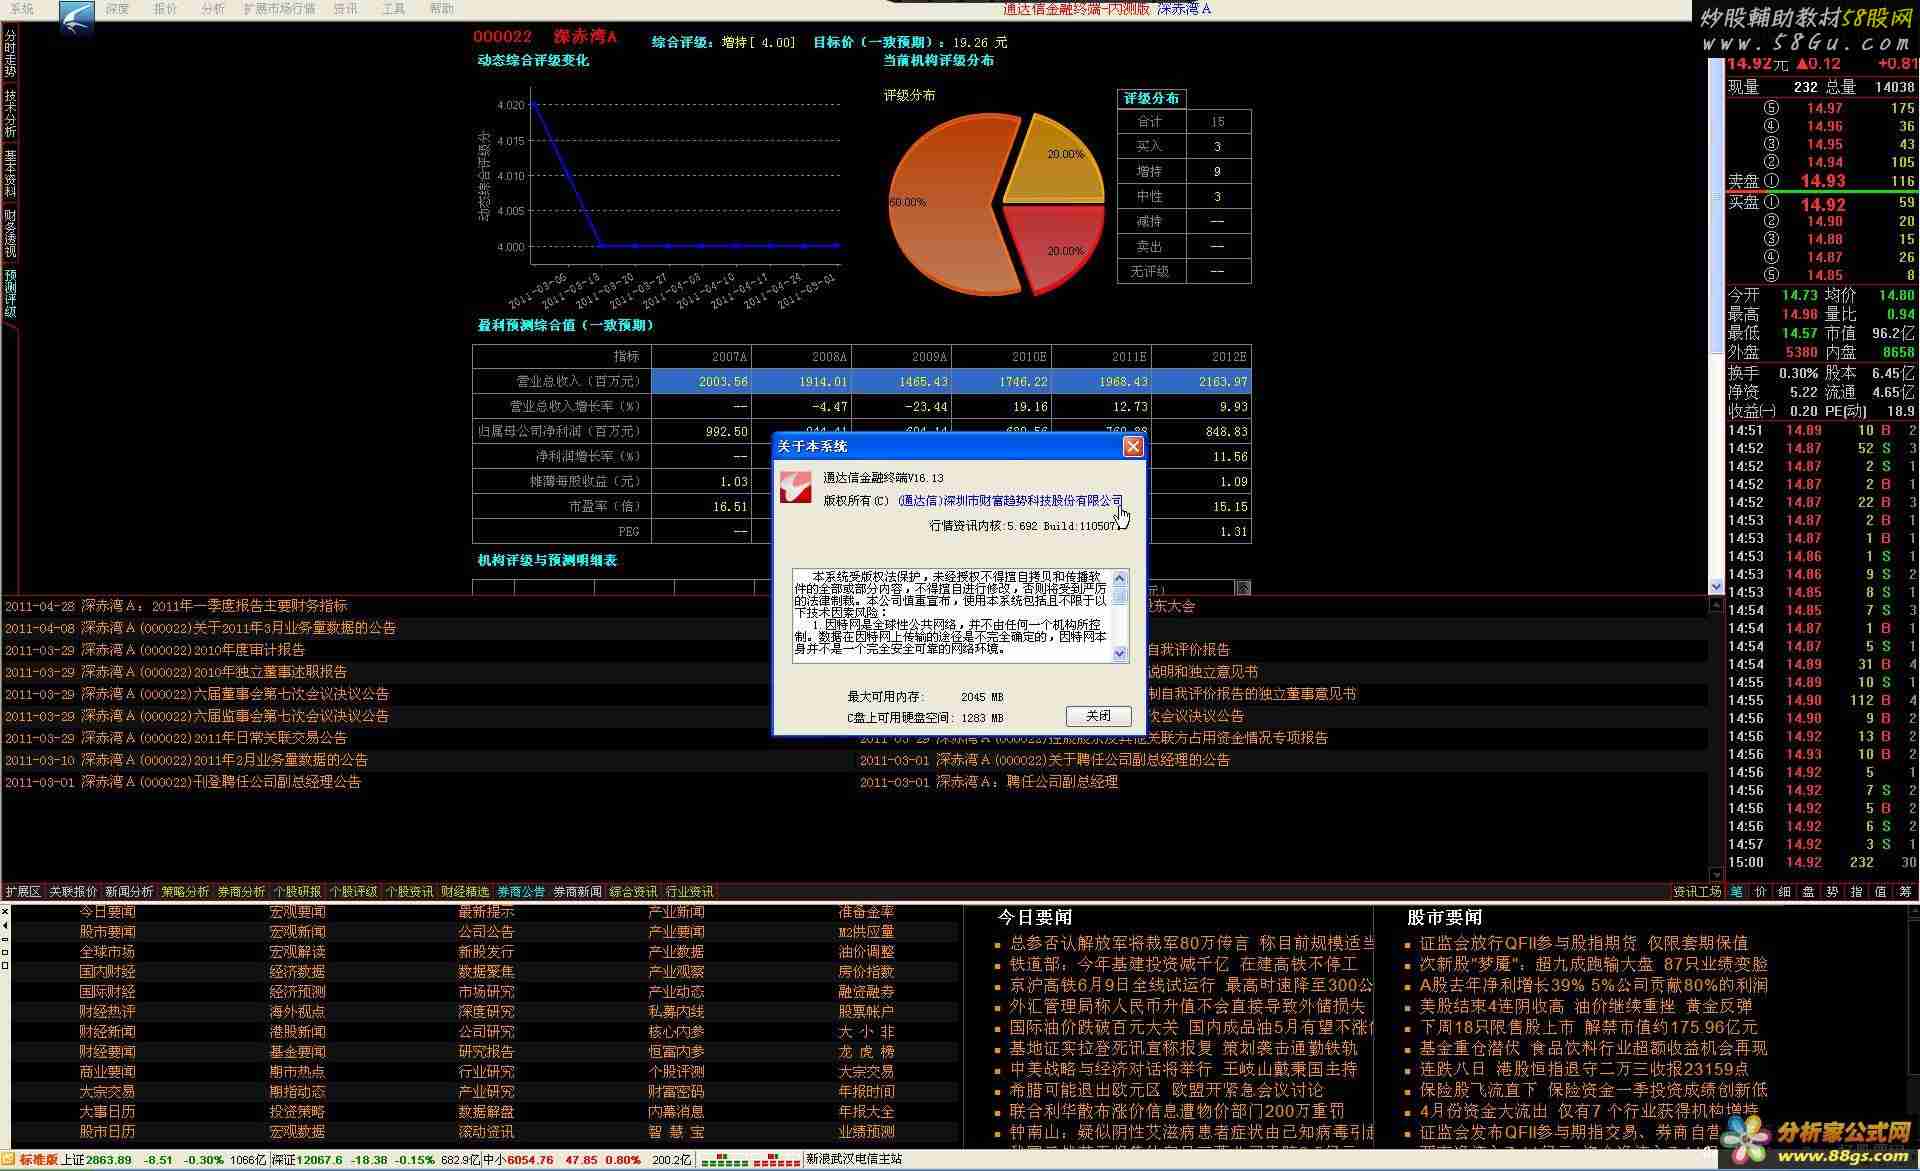Click the left arrow icon on the news panel edge
1920x1171 pixels.
click(x=5, y=926)
